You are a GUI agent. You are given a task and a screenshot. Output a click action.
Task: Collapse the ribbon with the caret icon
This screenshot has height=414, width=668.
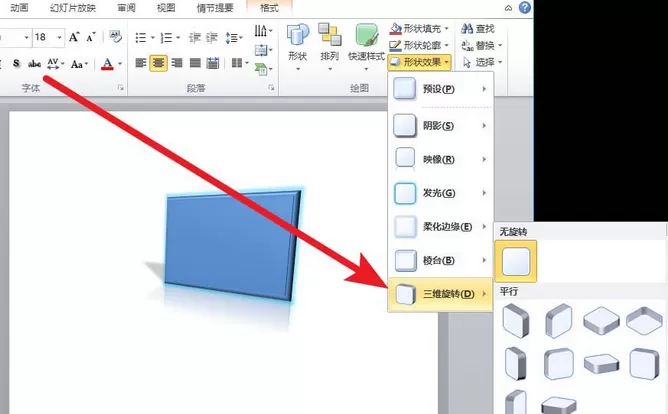(x=508, y=8)
